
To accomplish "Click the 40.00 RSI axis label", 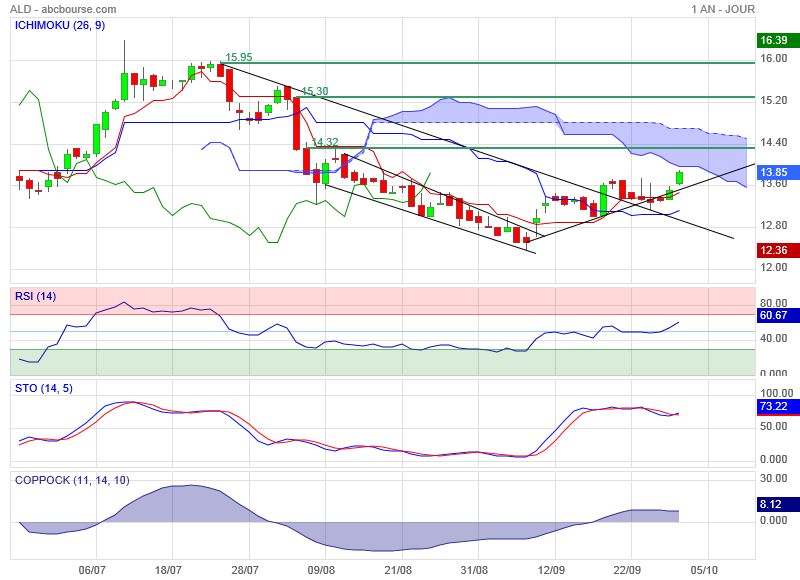I will pyautogui.click(x=773, y=338).
